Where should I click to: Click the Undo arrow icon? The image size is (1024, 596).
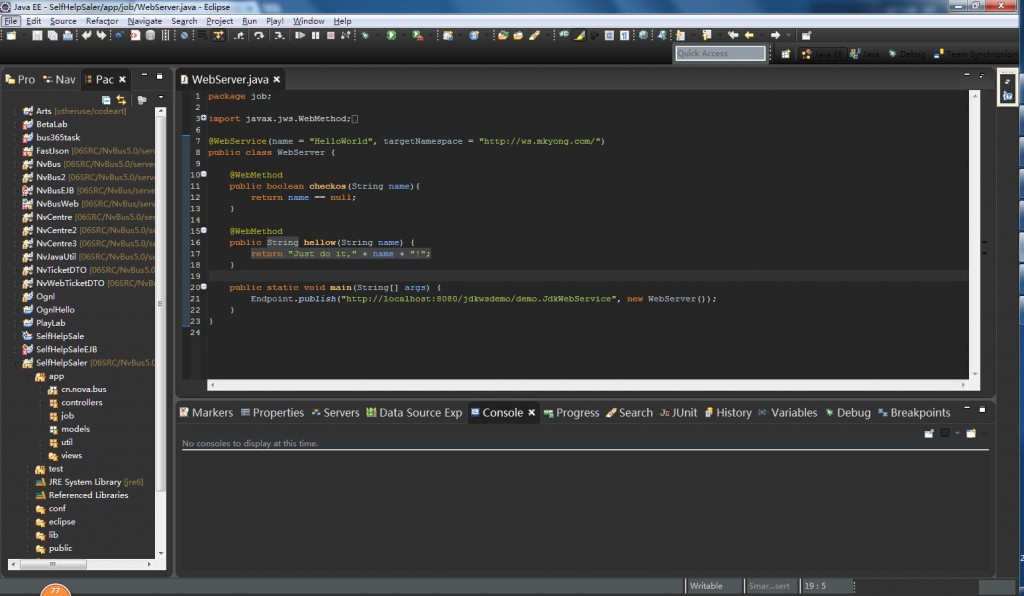point(86,35)
